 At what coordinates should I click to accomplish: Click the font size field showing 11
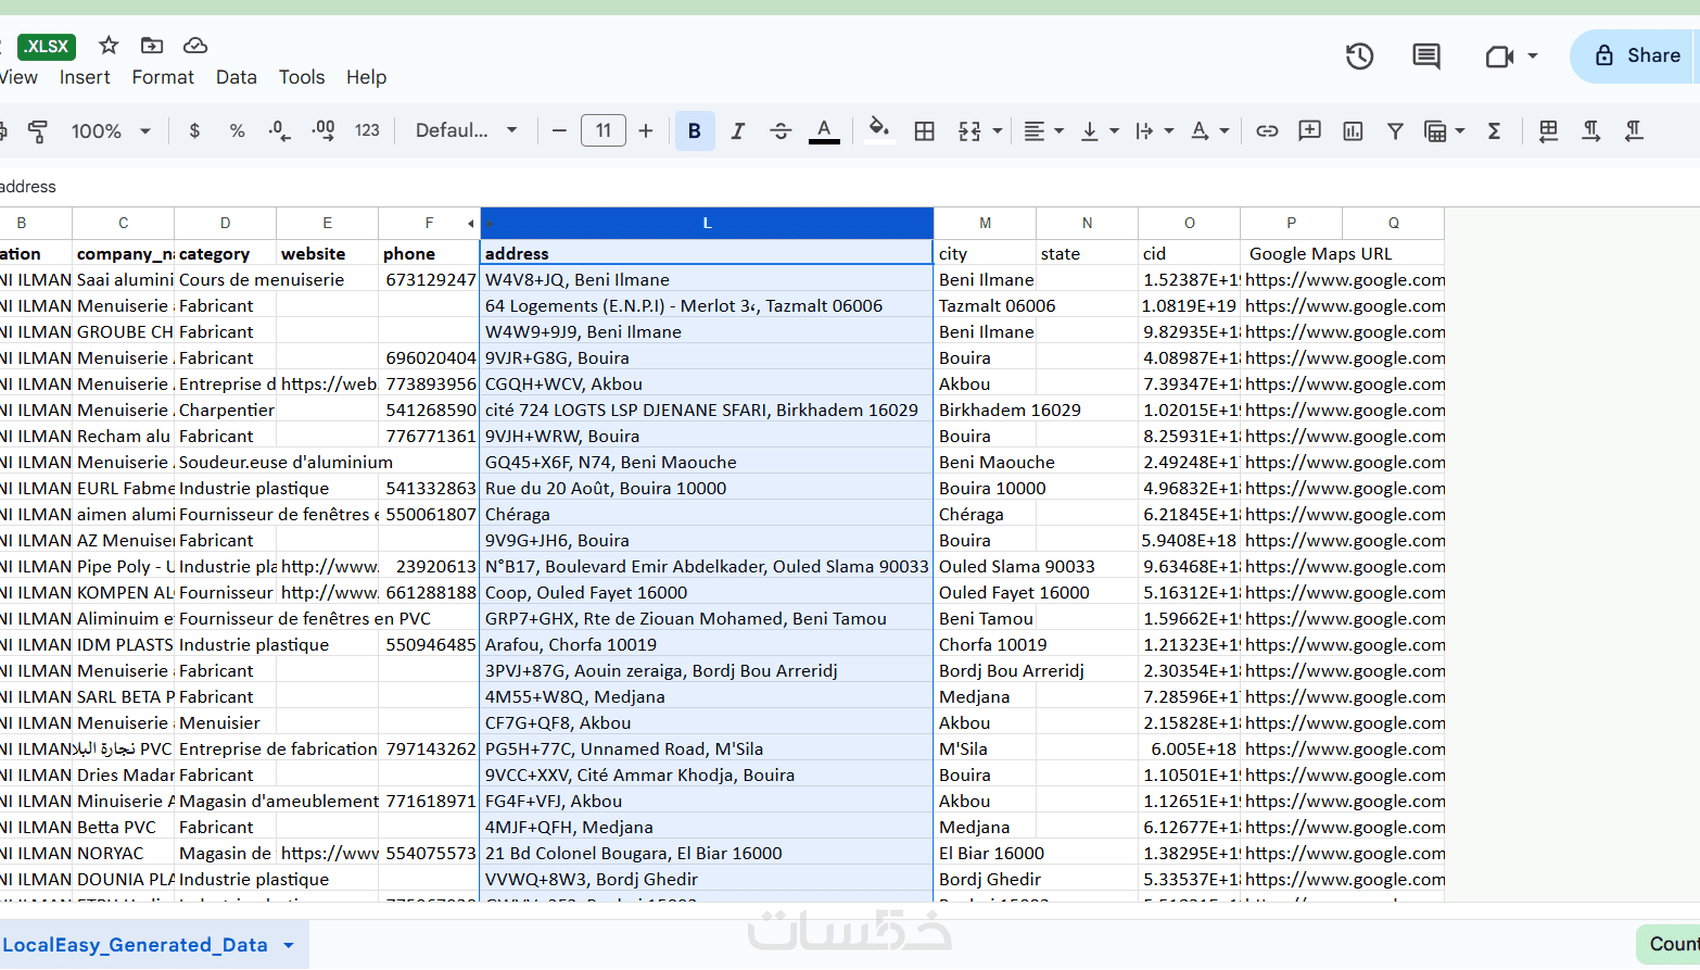click(x=603, y=131)
